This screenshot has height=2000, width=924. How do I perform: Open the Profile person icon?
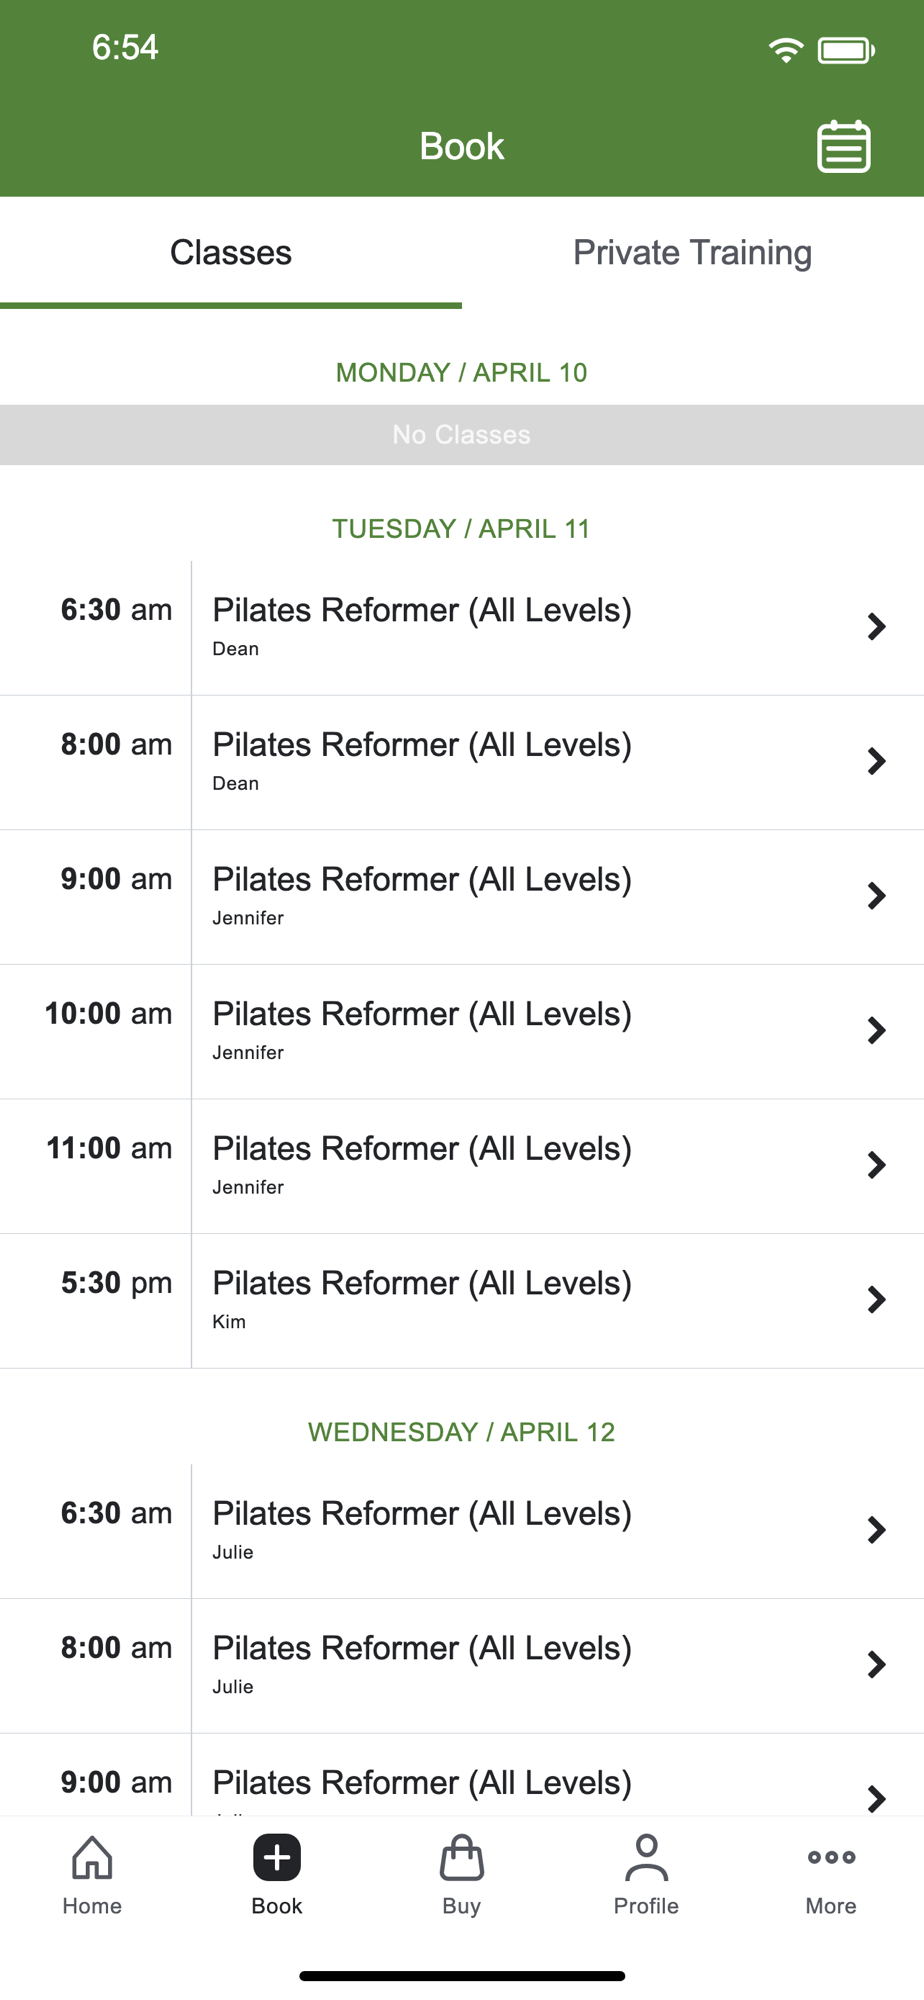(646, 1857)
